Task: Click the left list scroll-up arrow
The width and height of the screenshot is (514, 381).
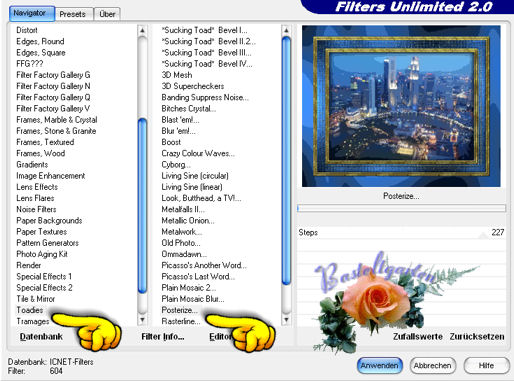Action: [142, 31]
